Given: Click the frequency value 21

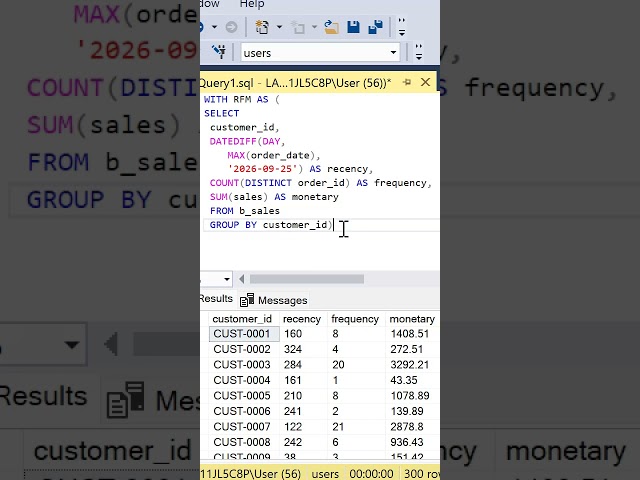Looking at the screenshot, I should click(x=338, y=427).
